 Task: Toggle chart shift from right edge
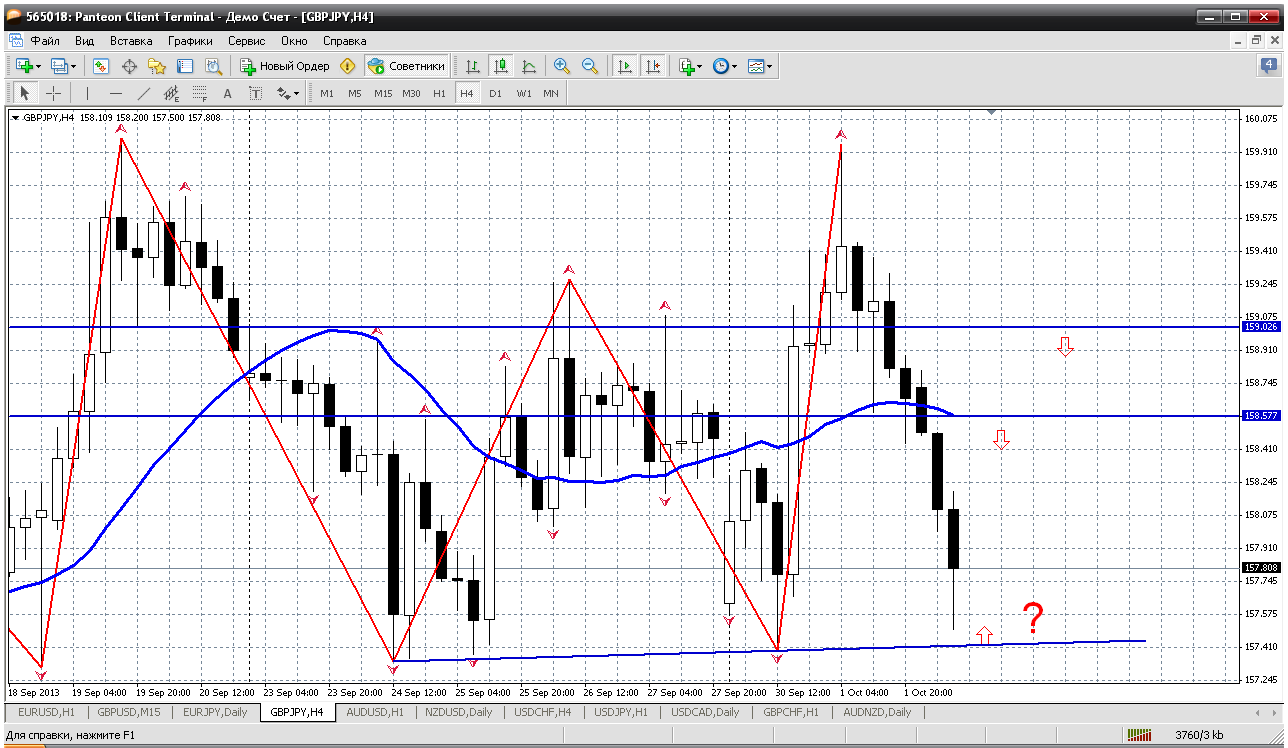pos(653,66)
